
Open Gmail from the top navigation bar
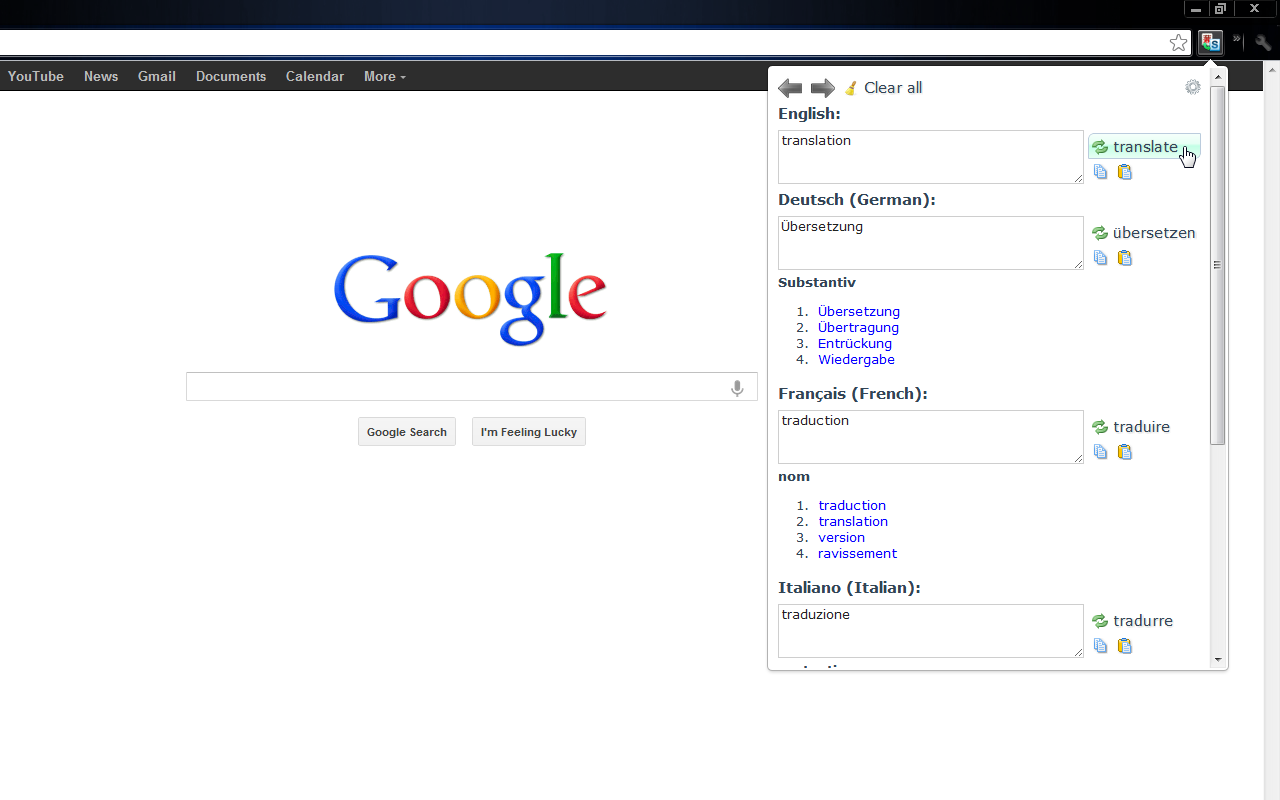tap(157, 76)
